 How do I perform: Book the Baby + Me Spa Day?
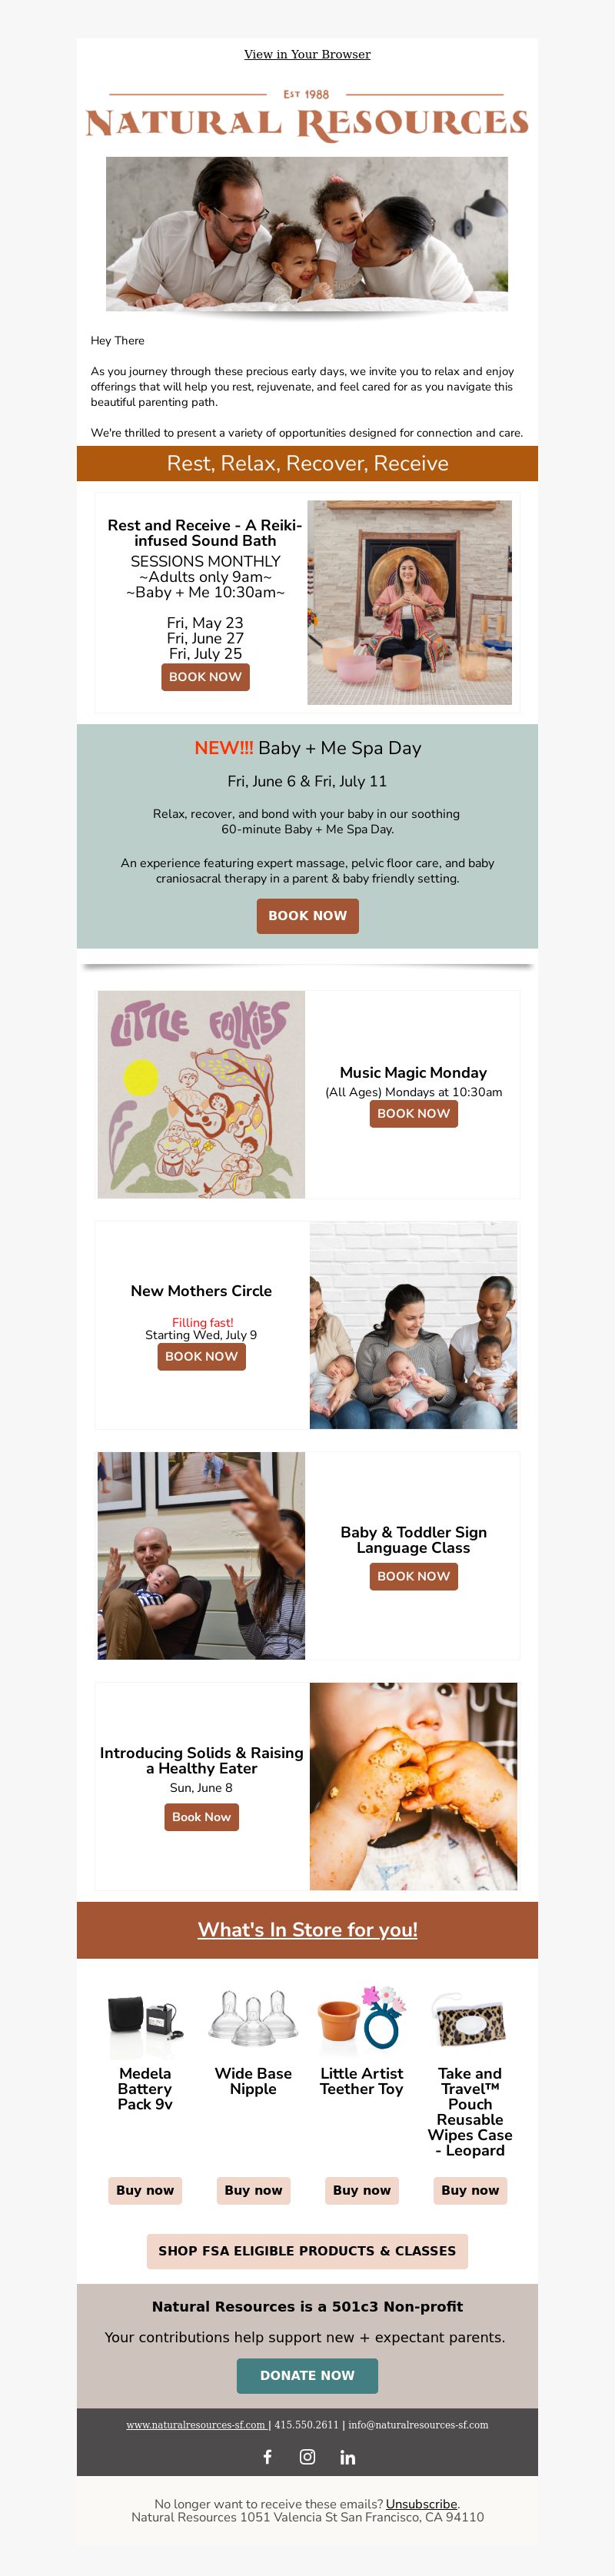tap(307, 915)
